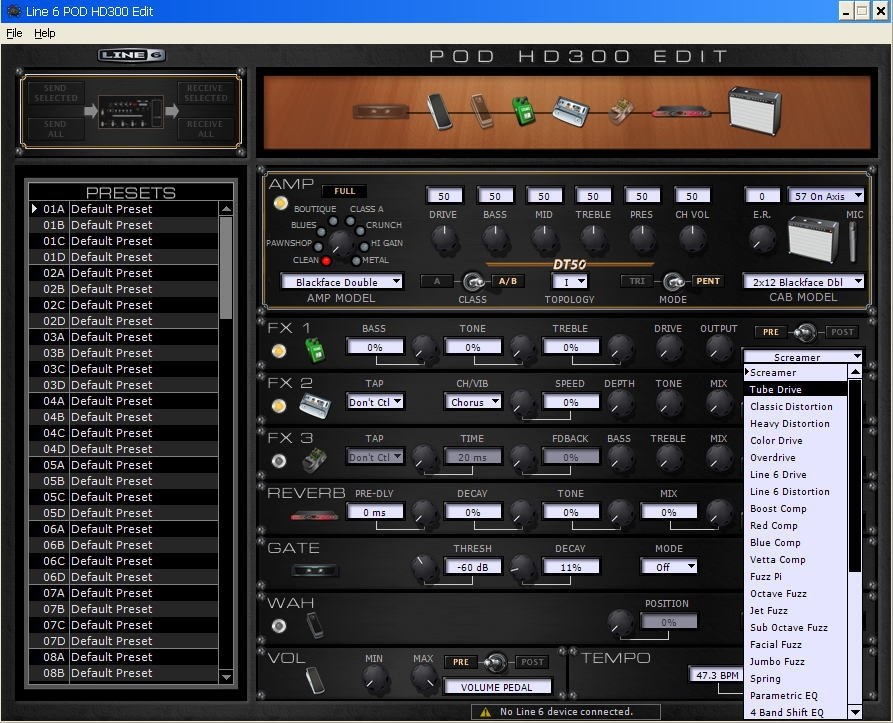
Task: Click the warning icon in status bar
Action: click(485, 712)
